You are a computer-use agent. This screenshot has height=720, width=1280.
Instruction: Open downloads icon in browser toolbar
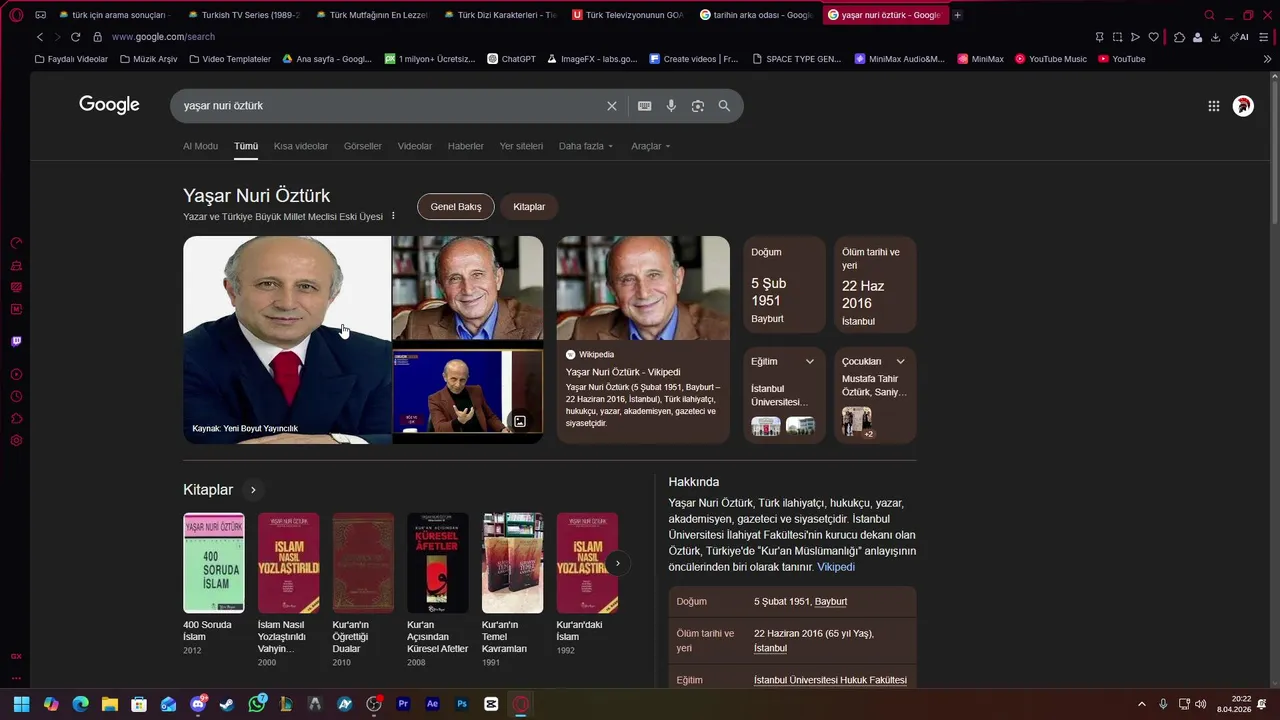point(1215,37)
